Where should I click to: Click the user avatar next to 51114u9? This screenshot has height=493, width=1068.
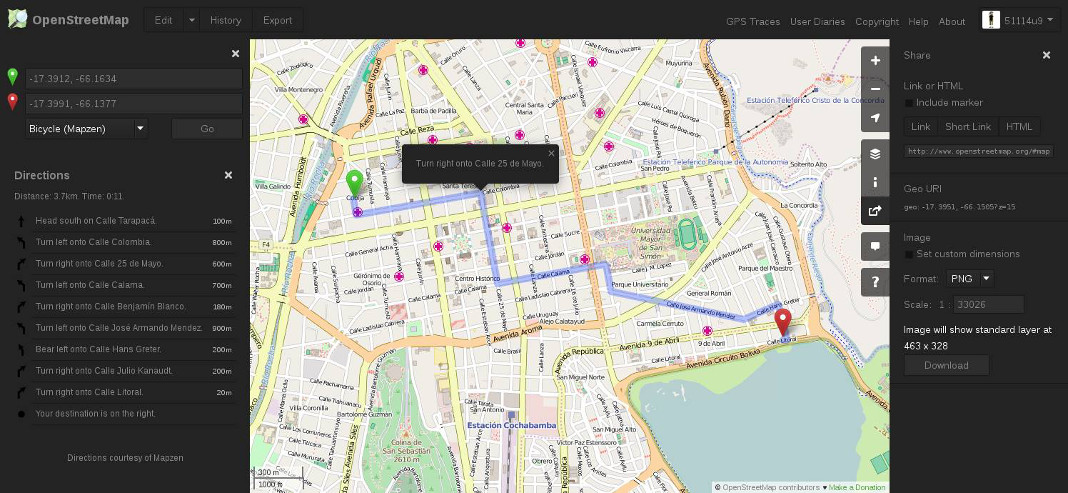point(991,20)
